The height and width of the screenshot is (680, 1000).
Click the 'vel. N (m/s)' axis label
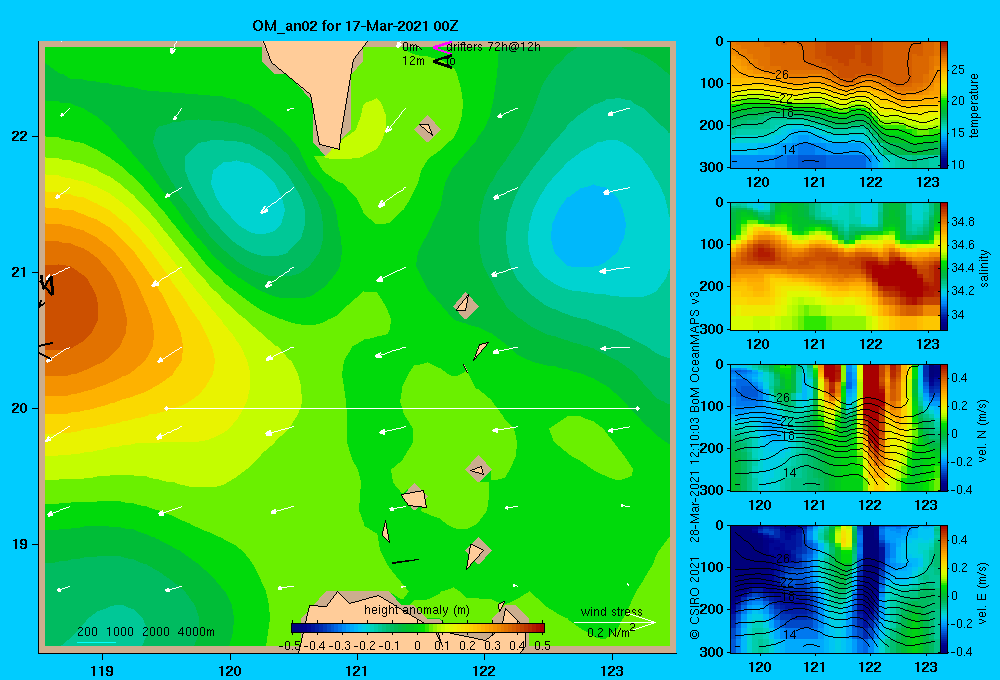pos(982,431)
